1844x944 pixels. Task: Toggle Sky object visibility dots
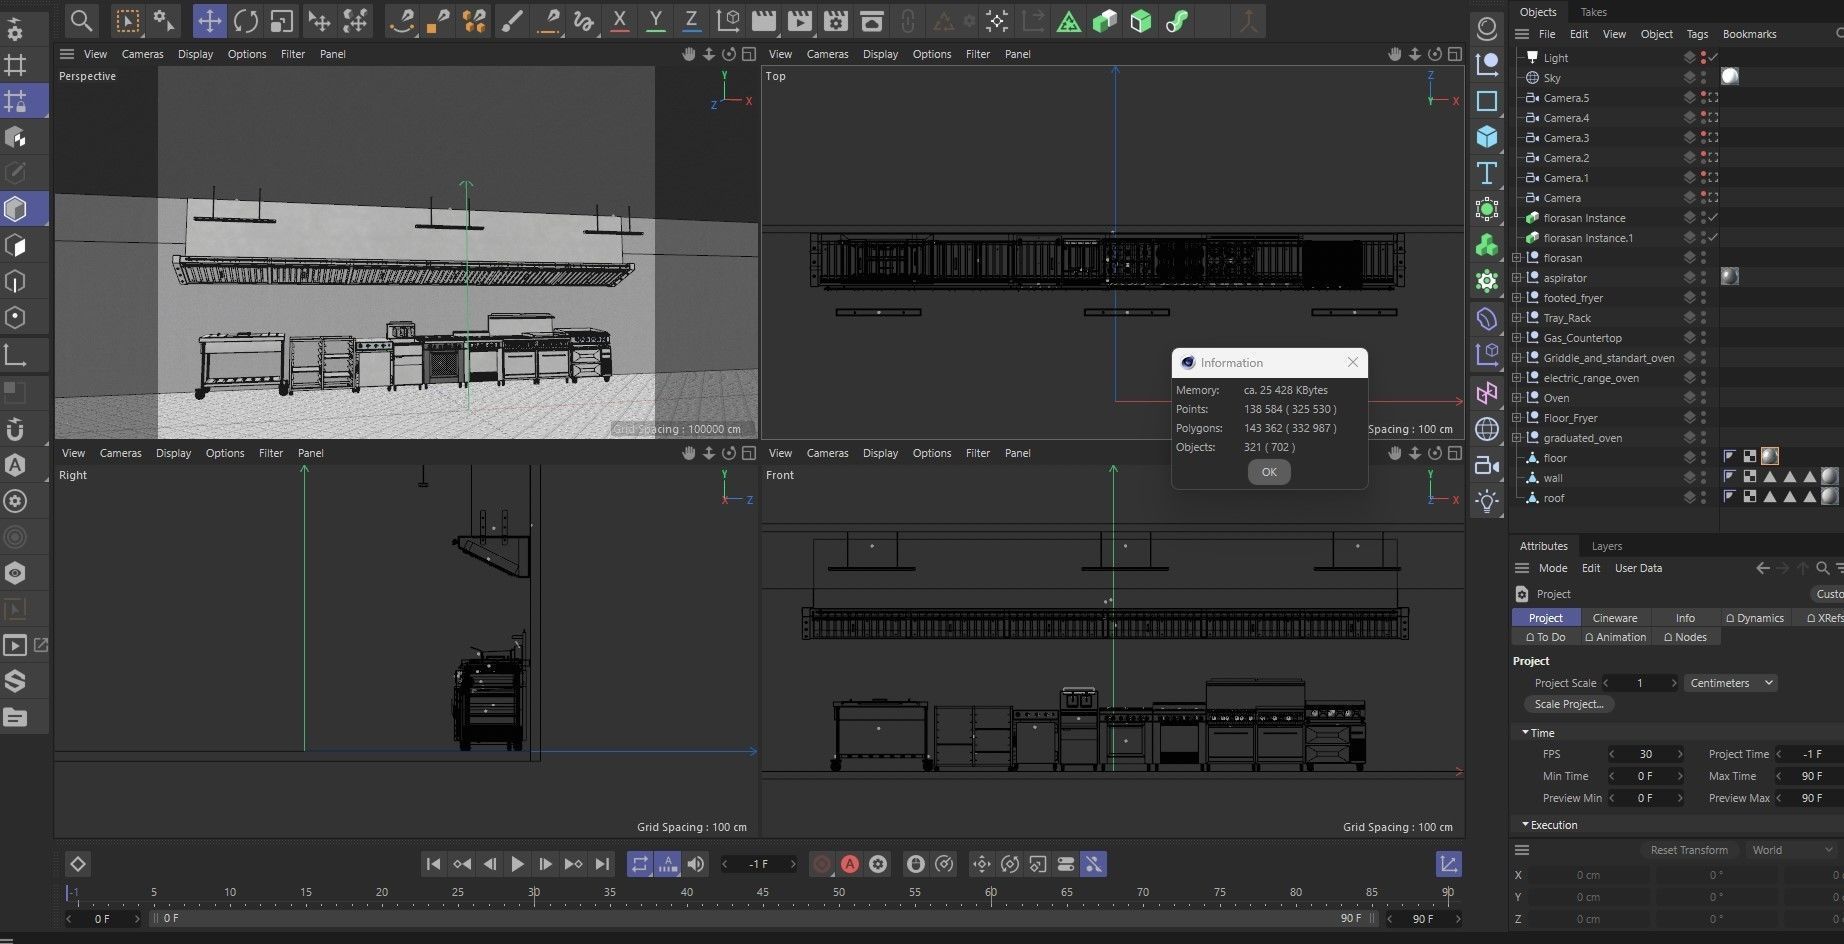1703,77
